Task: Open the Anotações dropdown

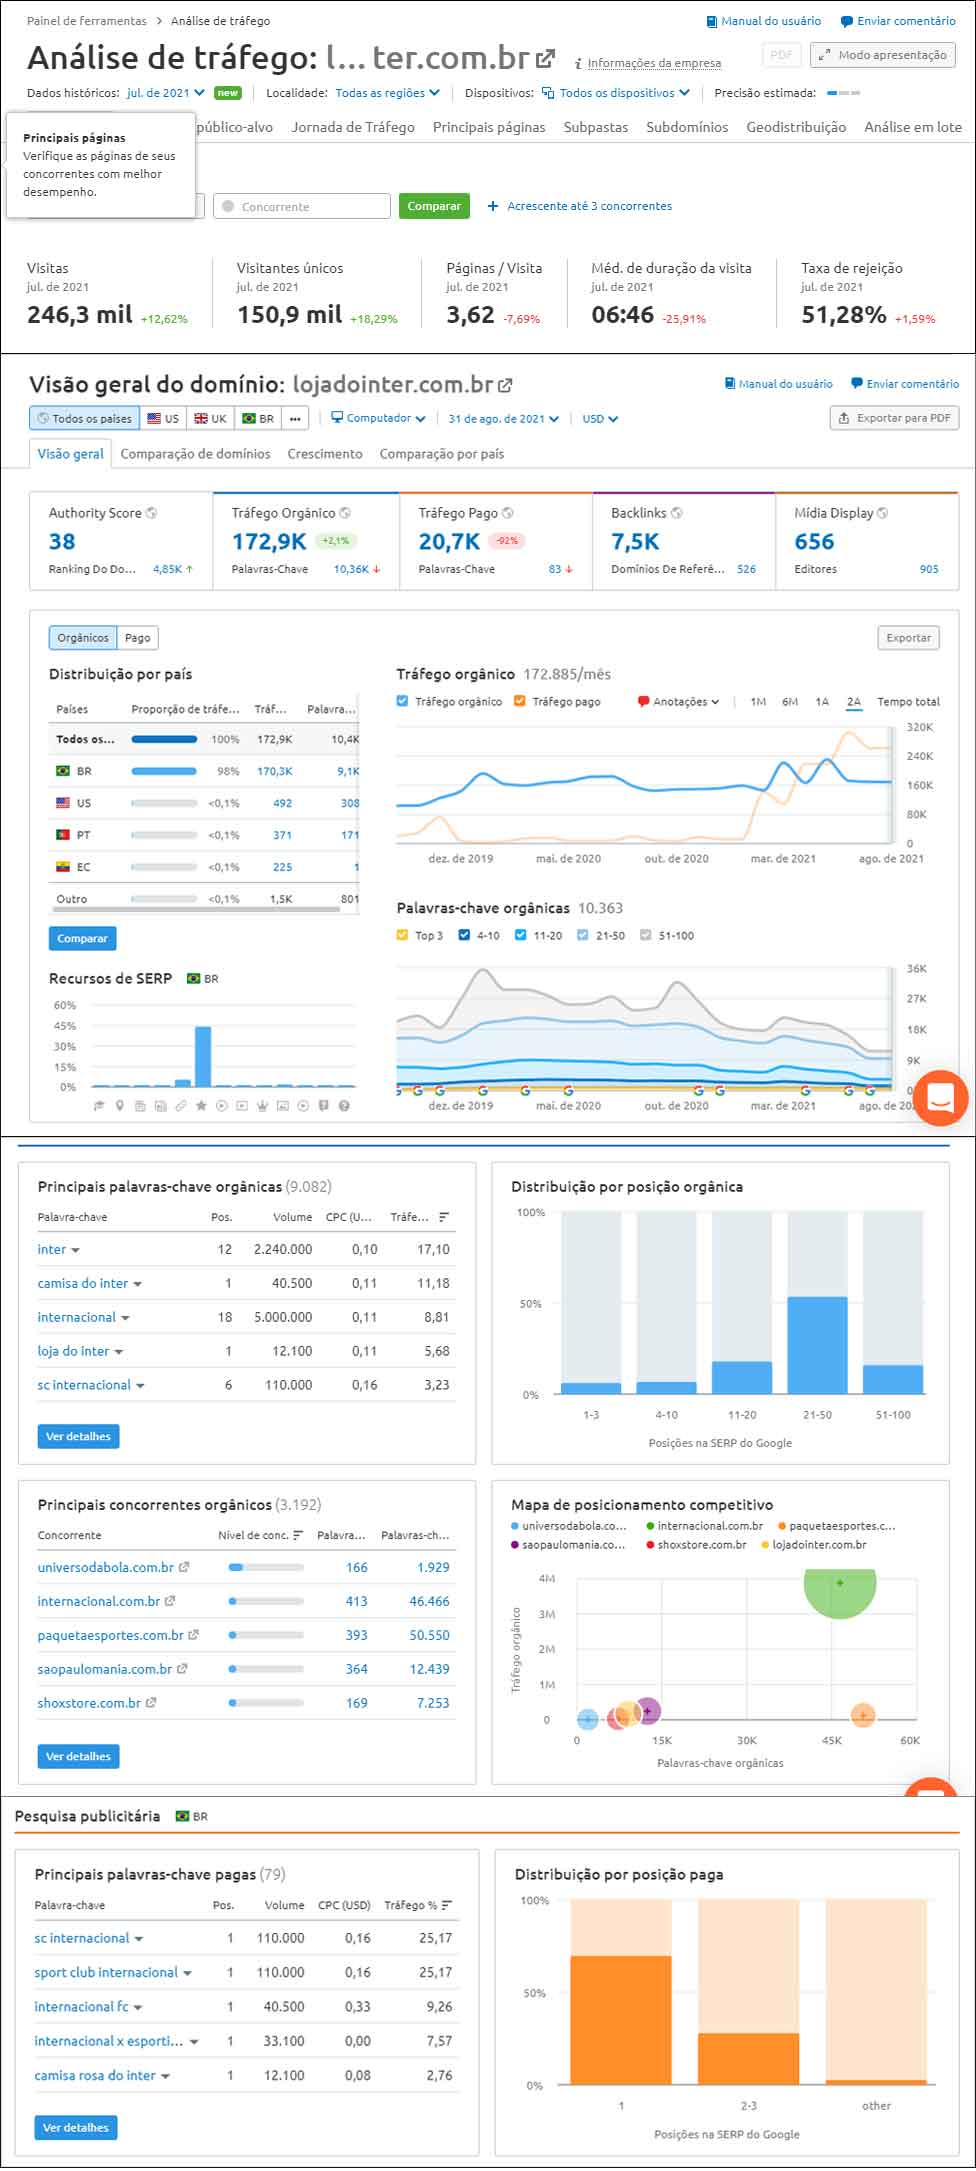Action: point(679,702)
